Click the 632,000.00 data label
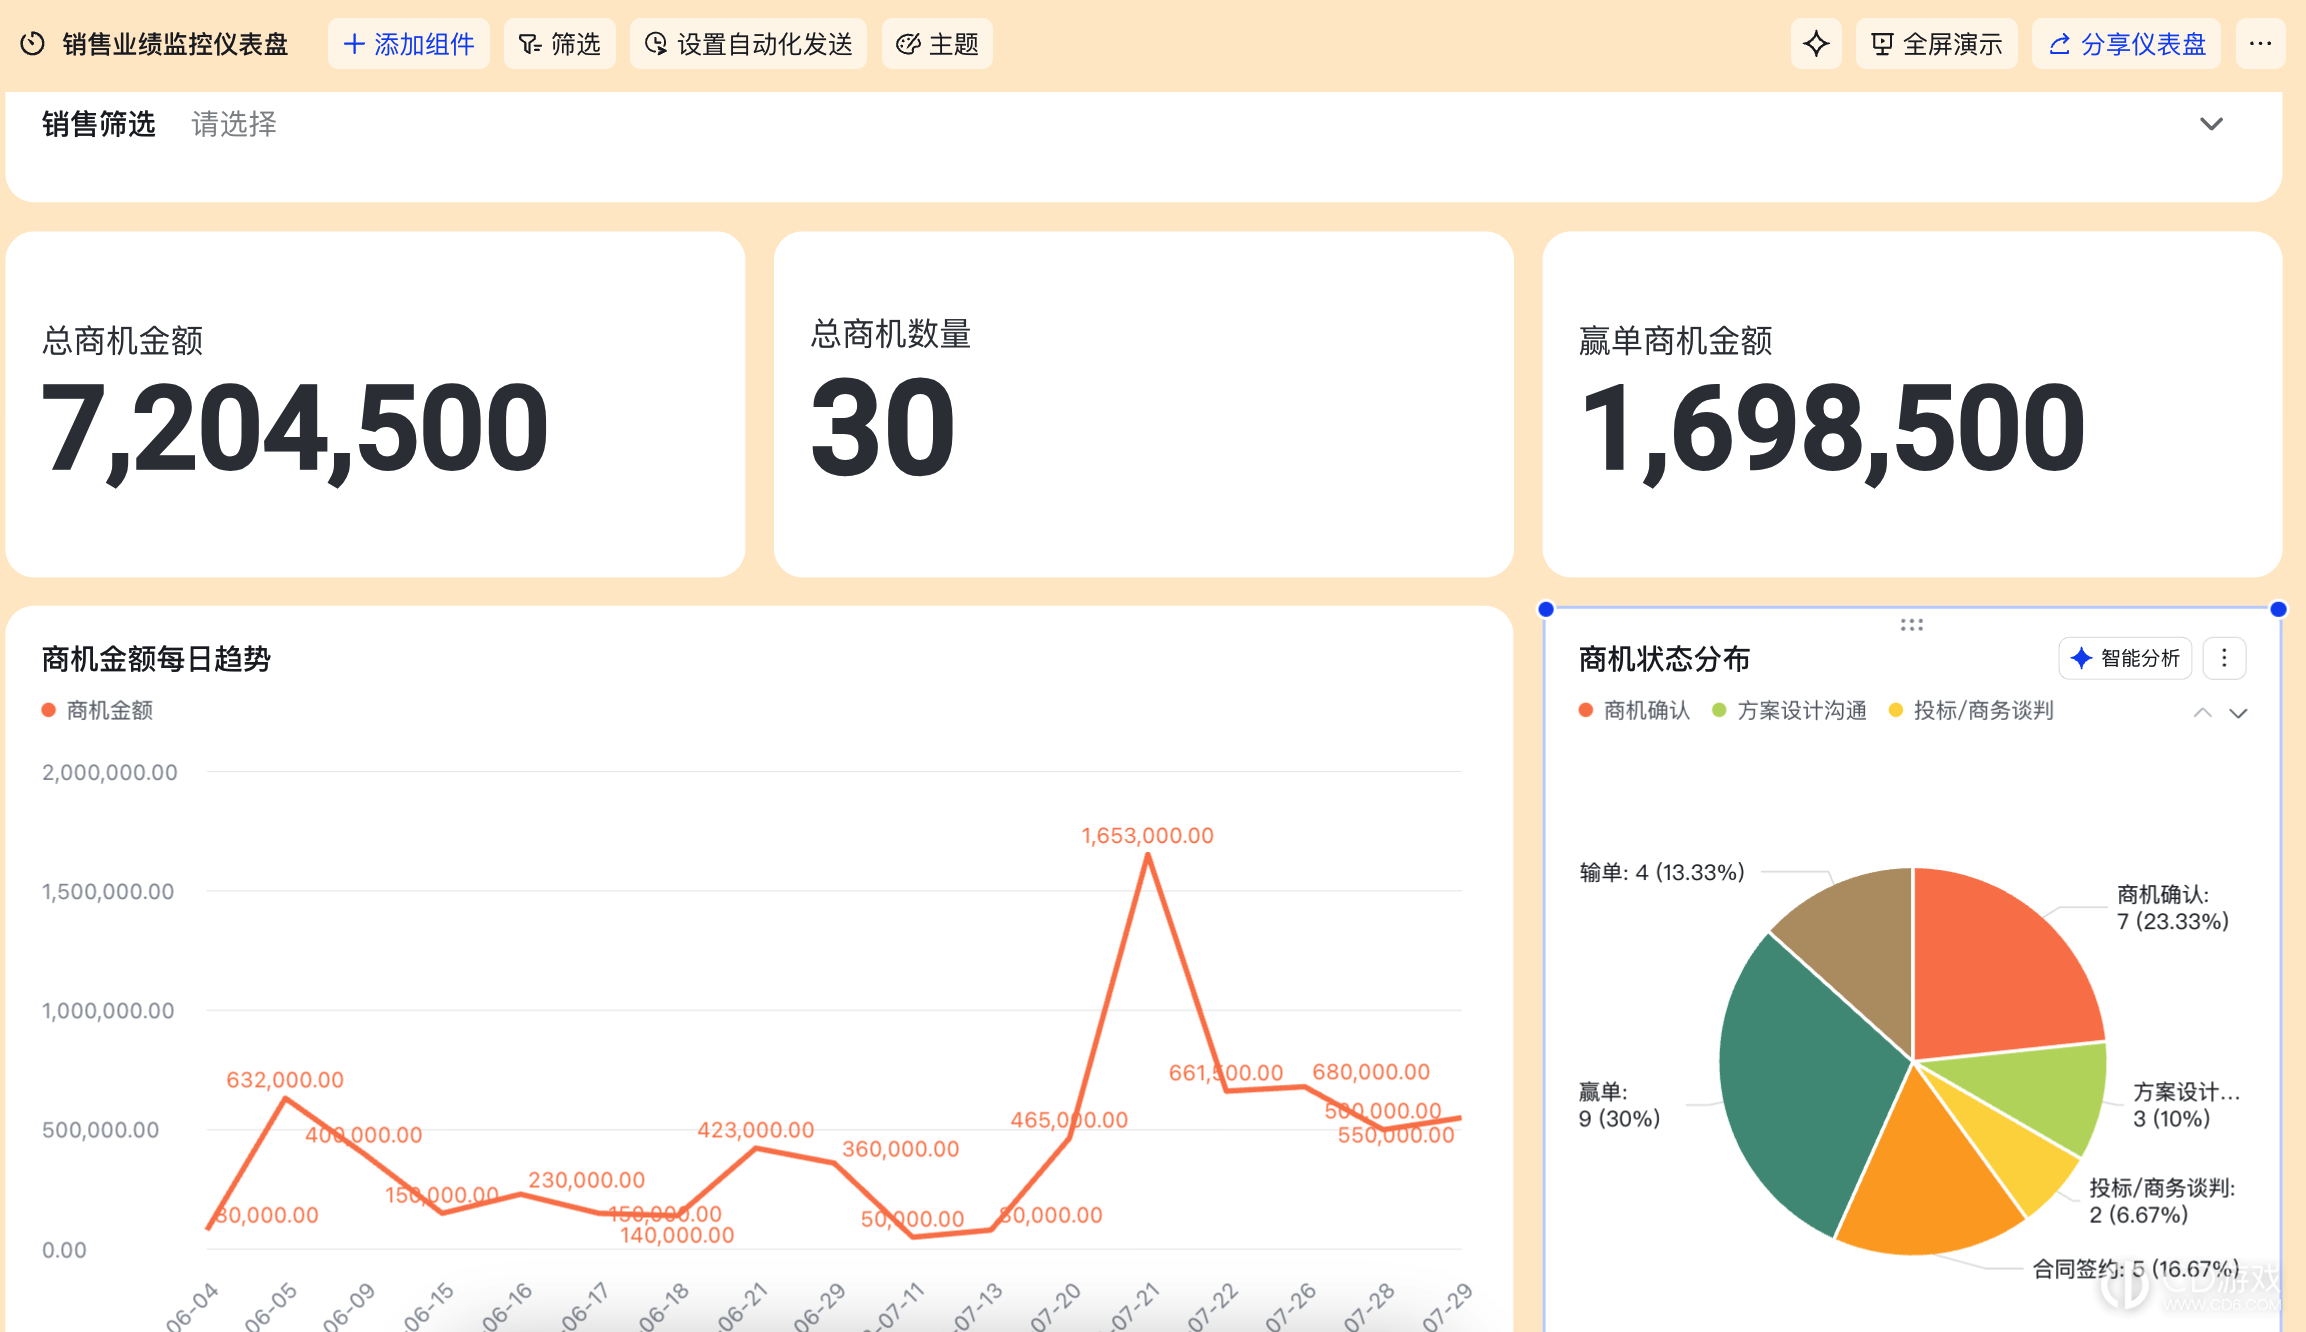Image resolution: width=2306 pixels, height=1332 pixels. 285,1079
